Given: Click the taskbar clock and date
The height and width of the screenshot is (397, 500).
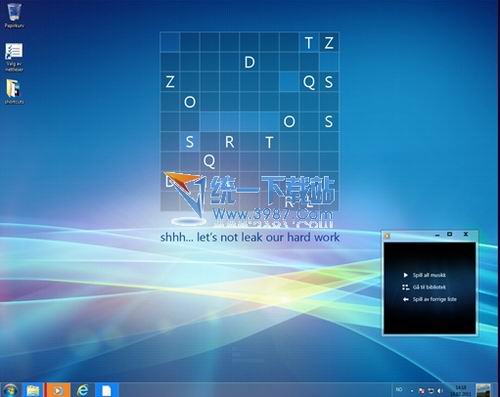Looking at the screenshot, I should [x=460, y=391].
